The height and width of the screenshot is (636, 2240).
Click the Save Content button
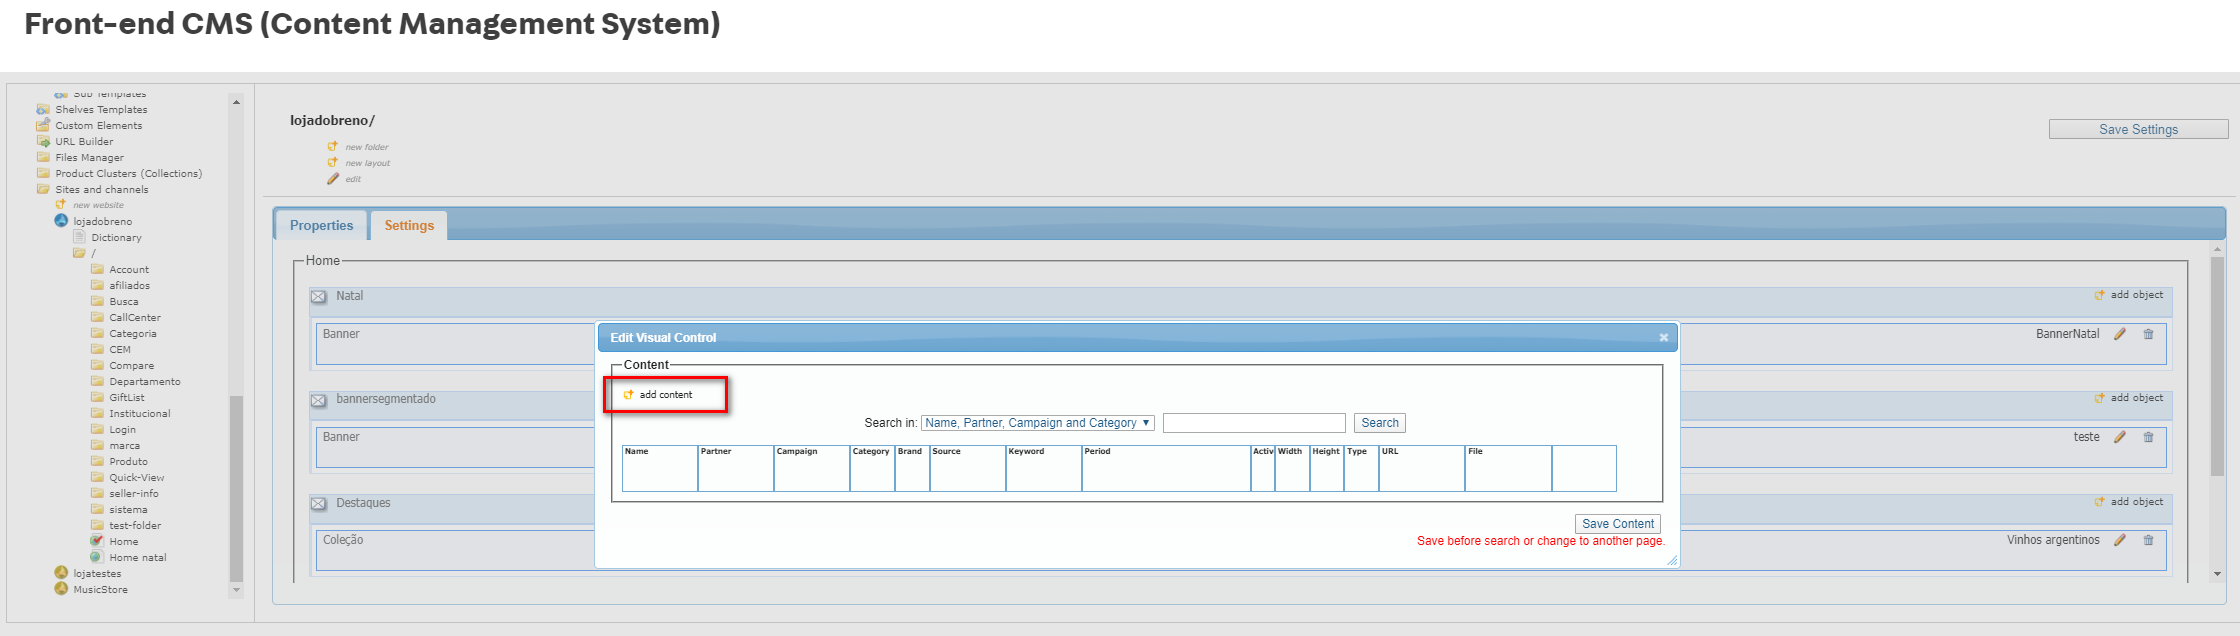tap(1617, 524)
